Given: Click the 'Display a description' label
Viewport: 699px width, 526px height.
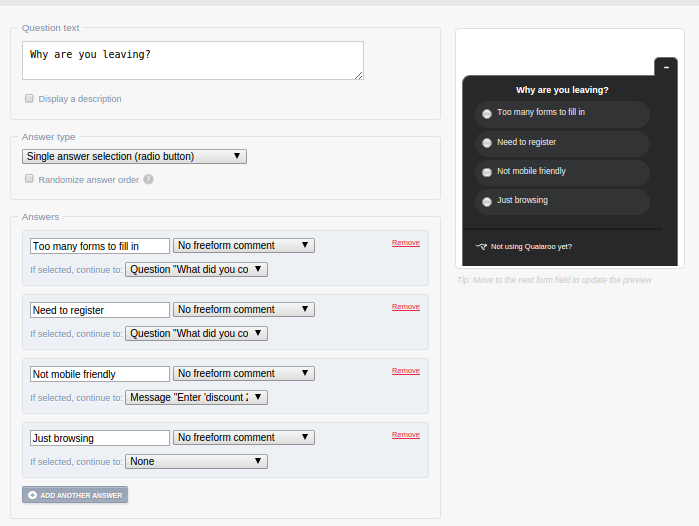Looking at the screenshot, I should point(80,99).
